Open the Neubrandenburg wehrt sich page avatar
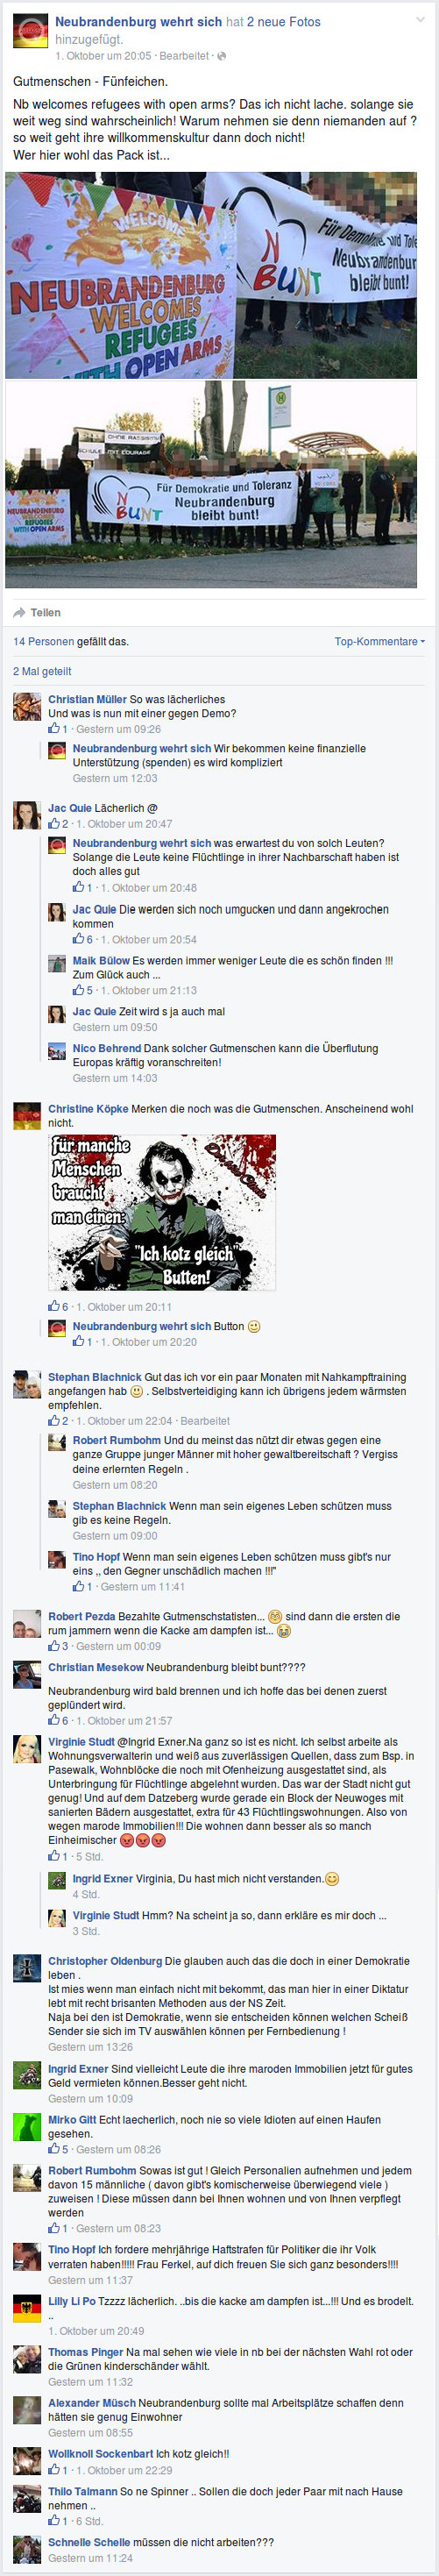Image resolution: width=439 pixels, height=2576 pixels. (x=30, y=32)
